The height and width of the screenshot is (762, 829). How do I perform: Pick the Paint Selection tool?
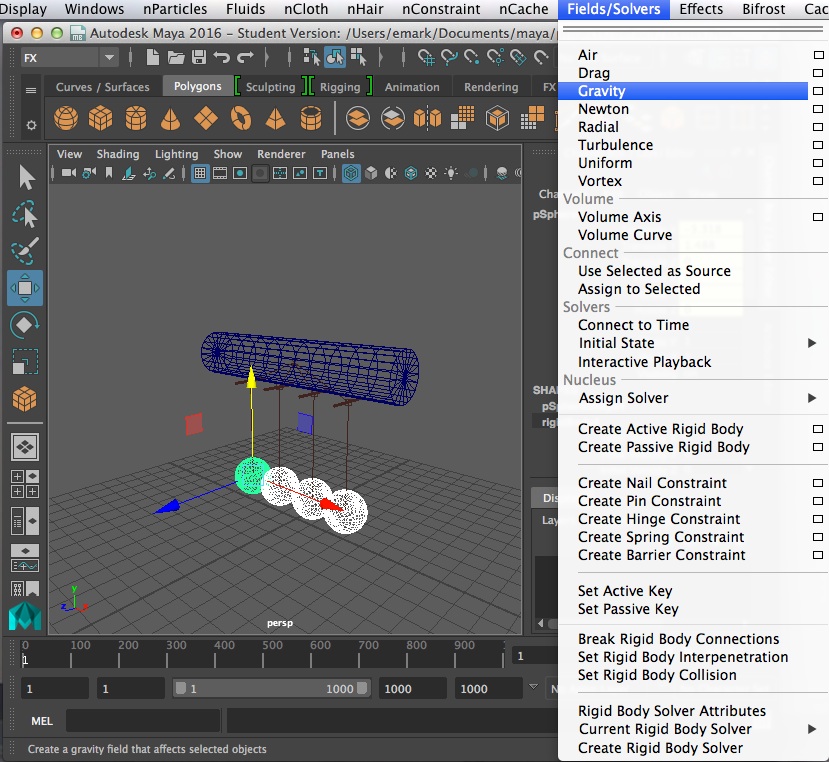pos(26,251)
